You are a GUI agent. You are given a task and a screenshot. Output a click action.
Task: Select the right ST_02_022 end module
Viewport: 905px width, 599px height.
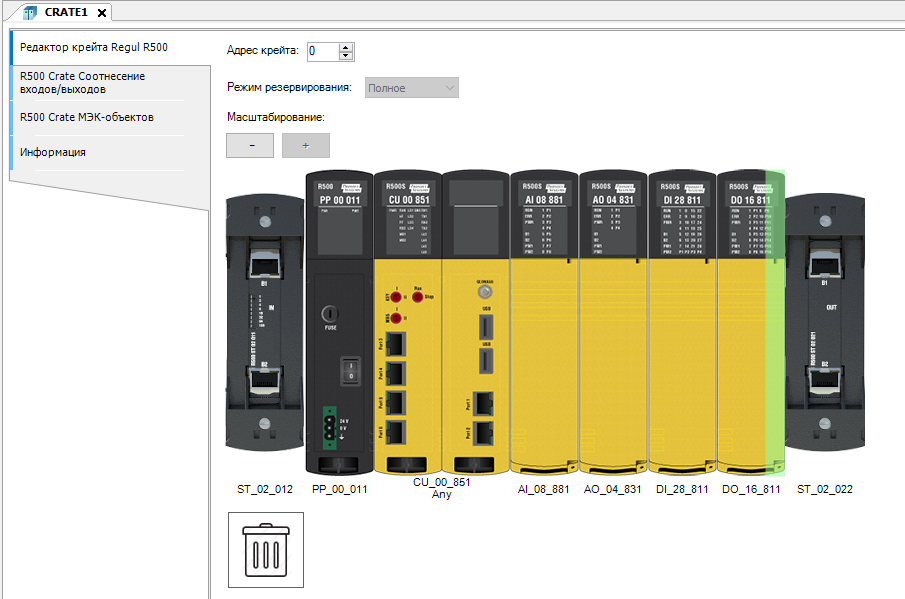coord(824,320)
